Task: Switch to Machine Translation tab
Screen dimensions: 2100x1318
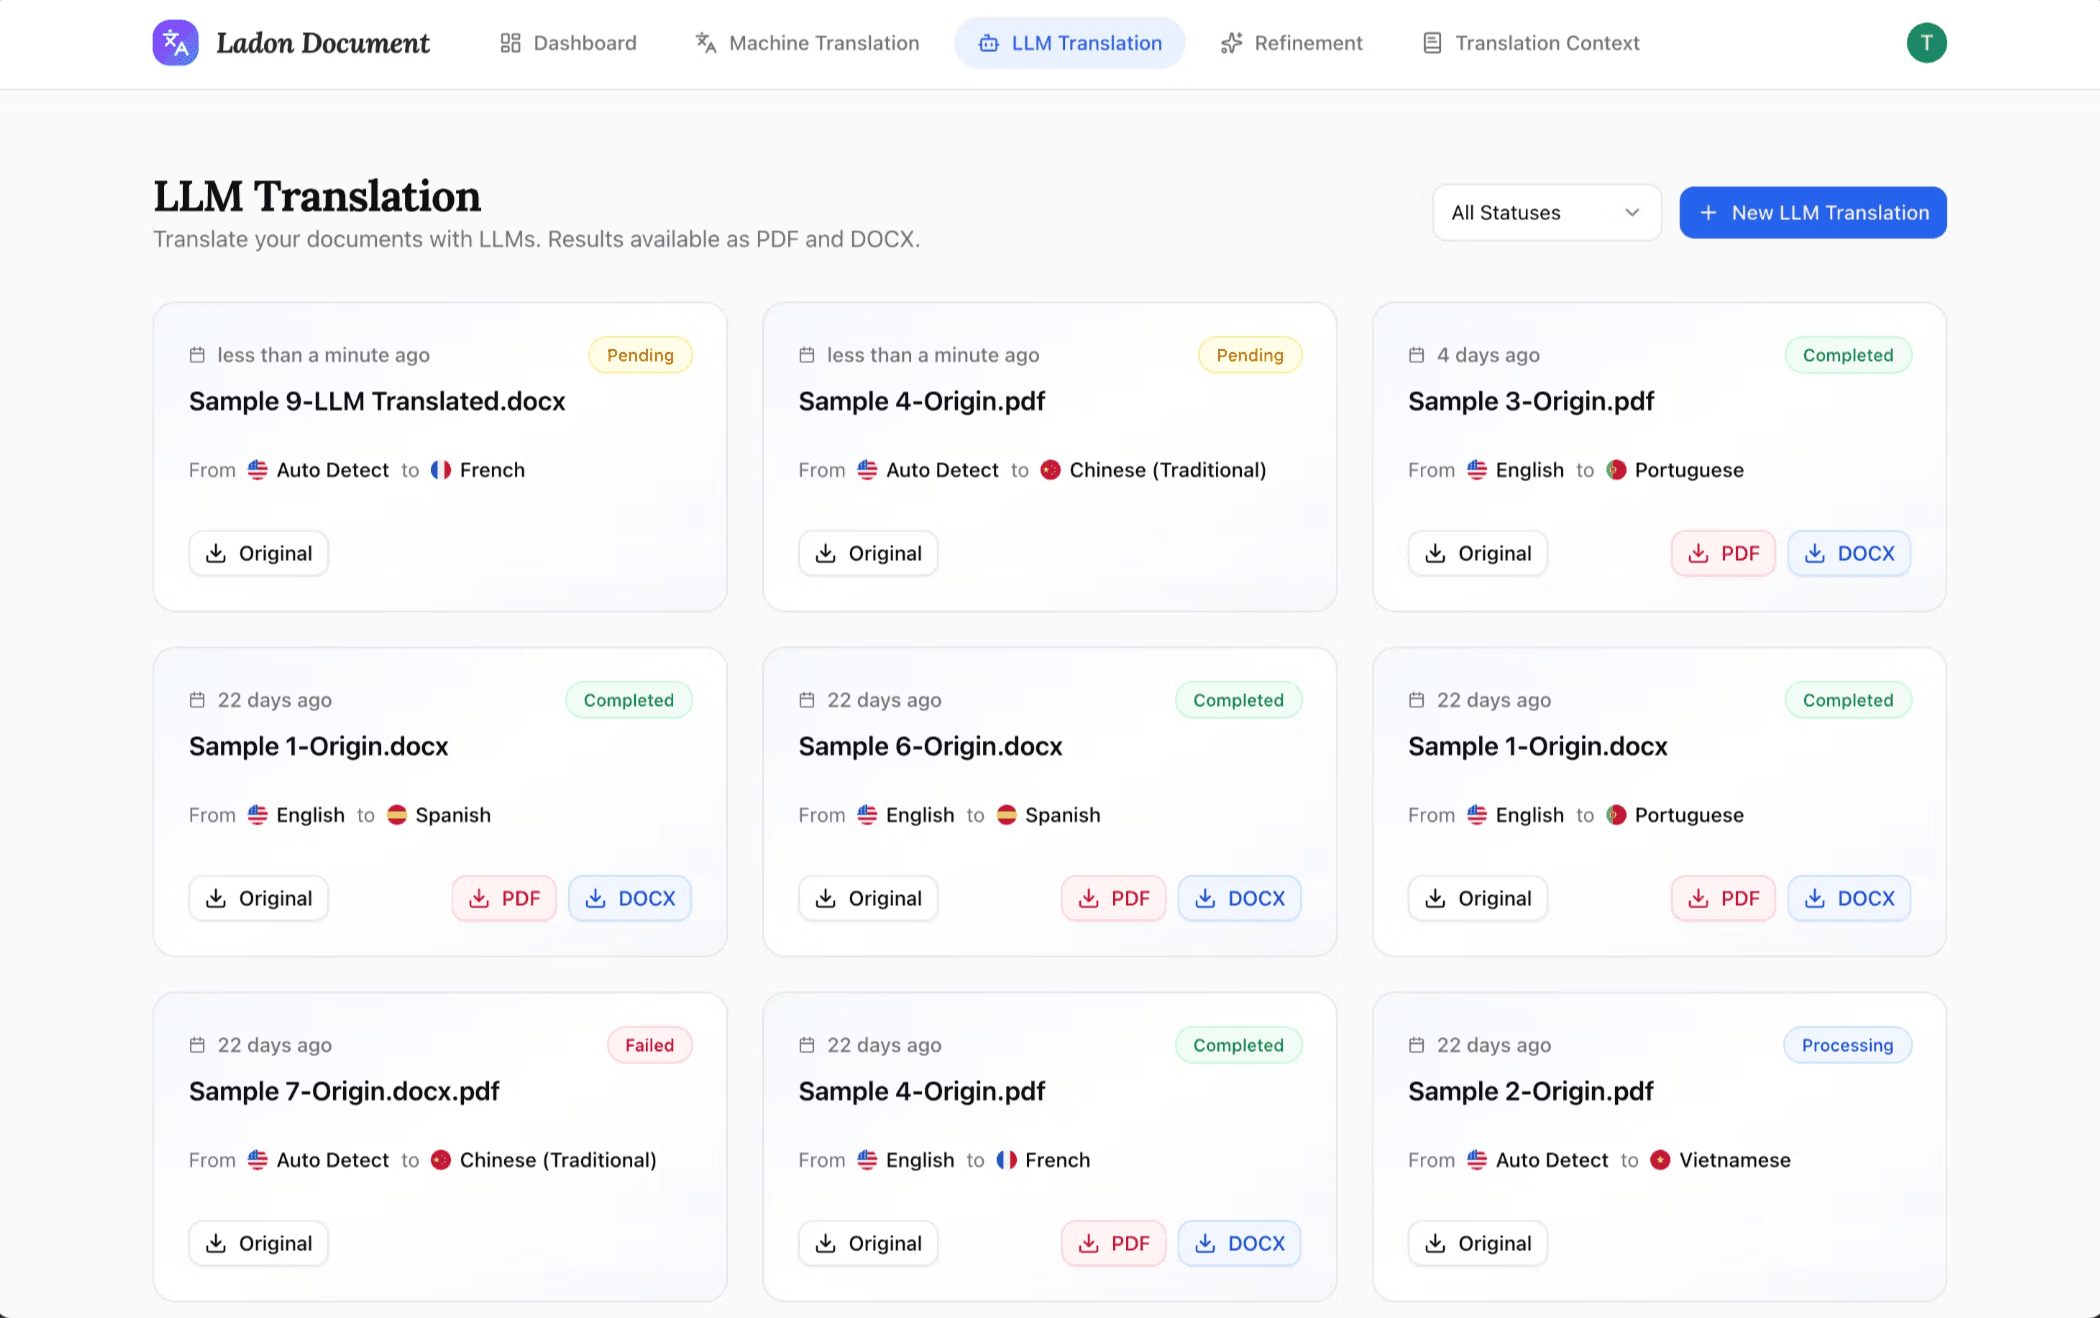Action: click(x=807, y=43)
